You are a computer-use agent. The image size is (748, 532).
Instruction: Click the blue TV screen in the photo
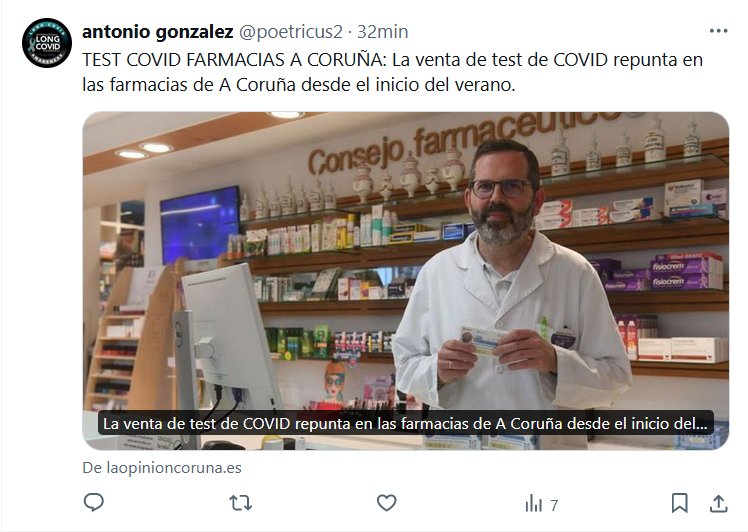tap(199, 223)
